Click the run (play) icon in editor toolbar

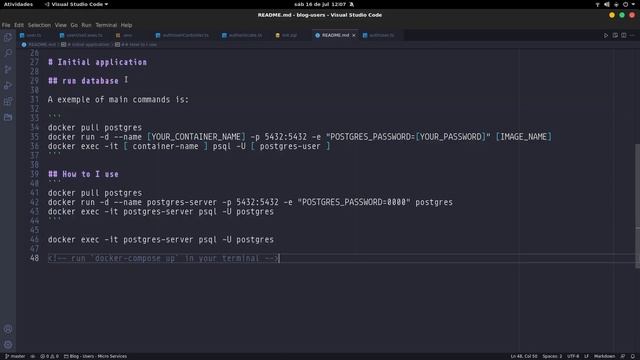tap(606, 36)
